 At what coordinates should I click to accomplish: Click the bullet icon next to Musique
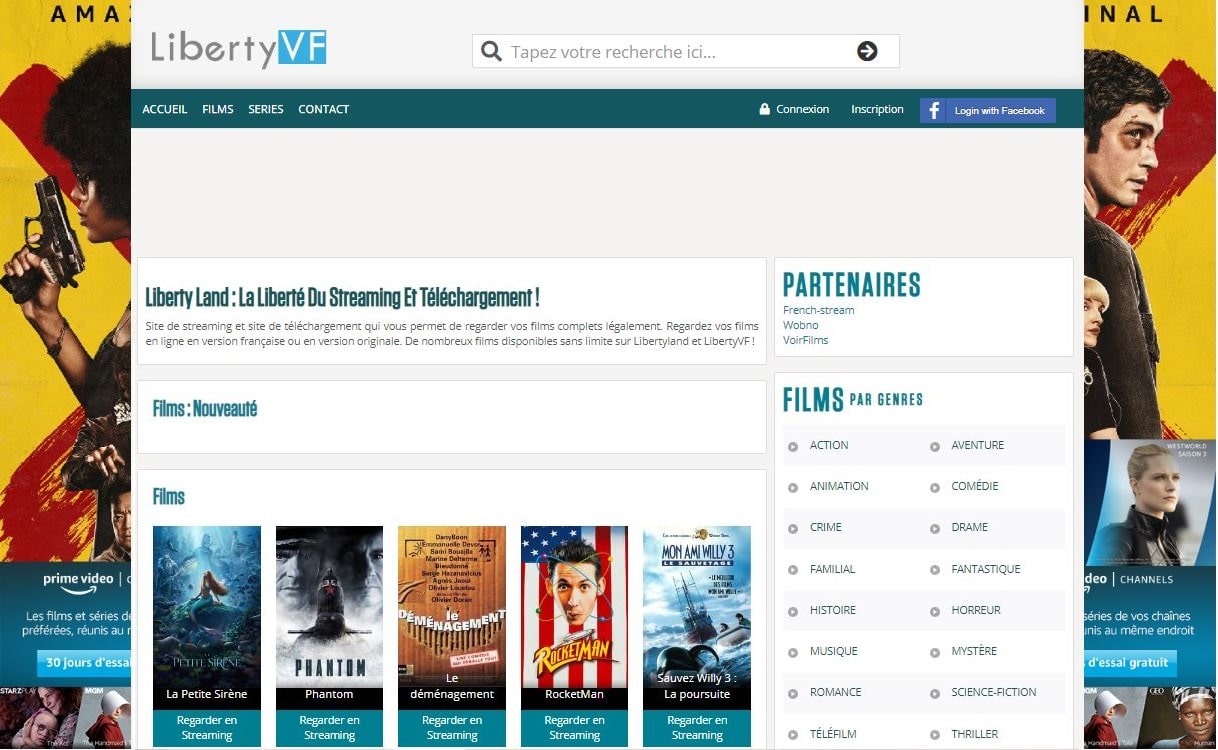(793, 652)
